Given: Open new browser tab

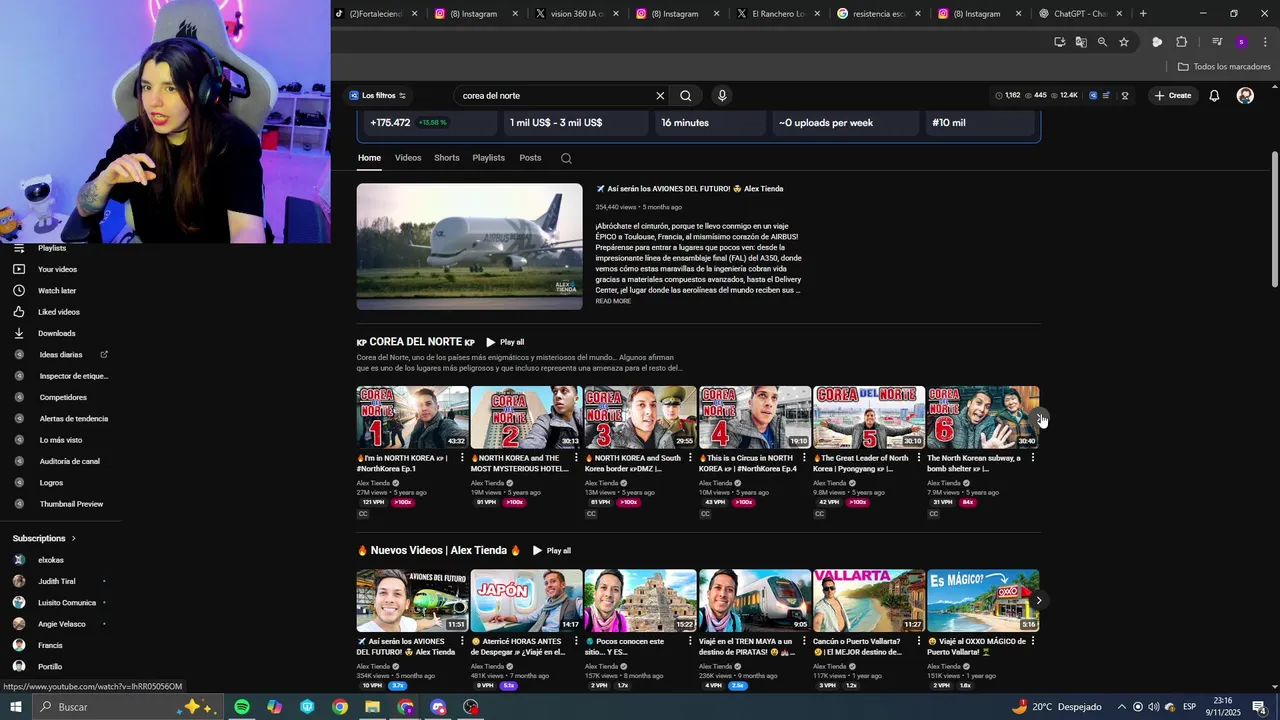Looking at the screenshot, I should coord(1143,14).
